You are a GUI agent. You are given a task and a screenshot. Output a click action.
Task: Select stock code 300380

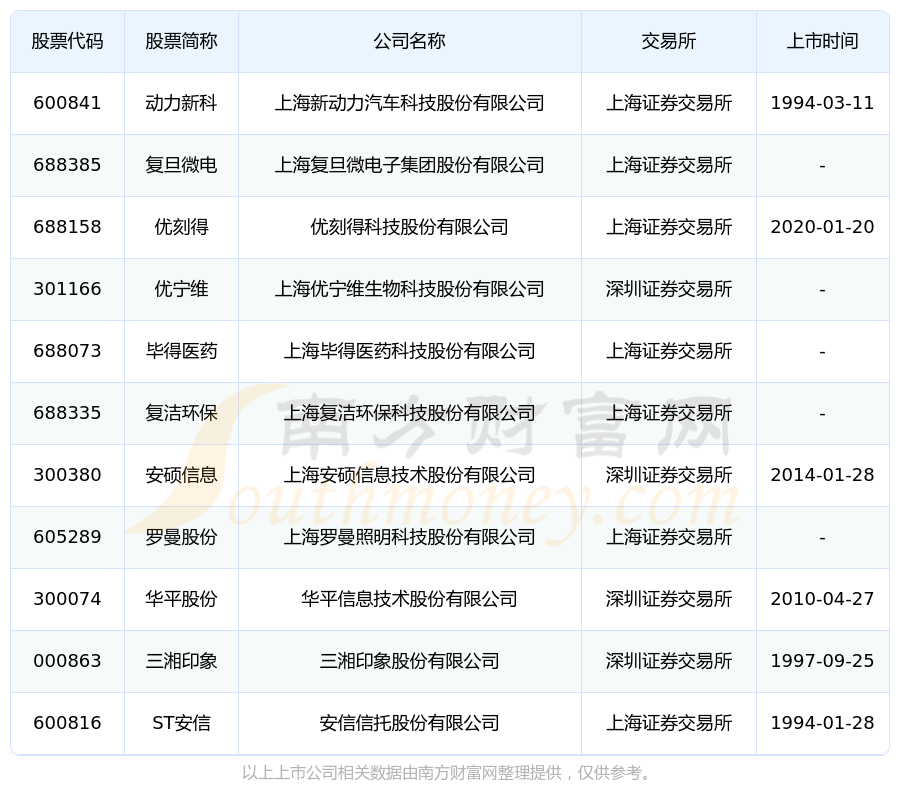(67, 475)
